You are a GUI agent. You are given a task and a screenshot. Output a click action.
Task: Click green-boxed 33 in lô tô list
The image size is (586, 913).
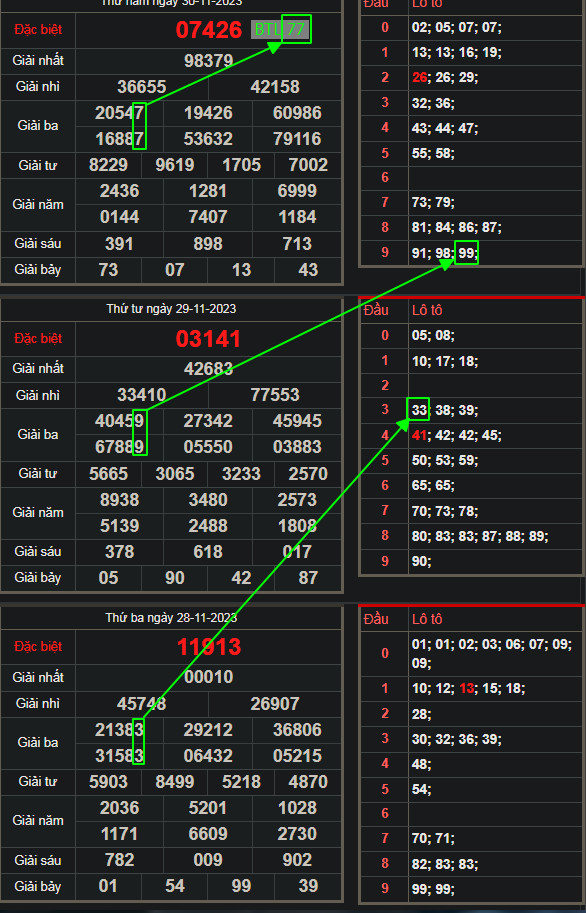point(418,410)
